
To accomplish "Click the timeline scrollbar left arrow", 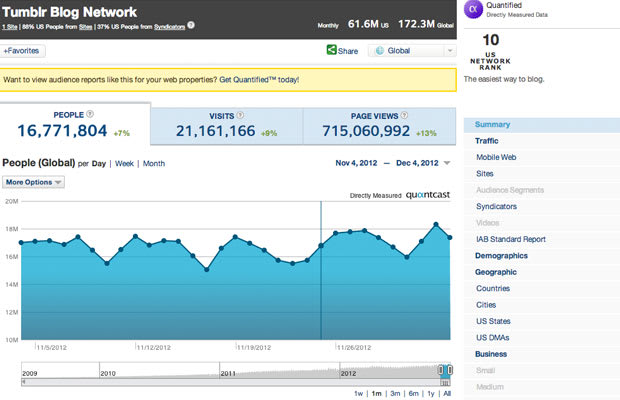I will tap(24, 382).
